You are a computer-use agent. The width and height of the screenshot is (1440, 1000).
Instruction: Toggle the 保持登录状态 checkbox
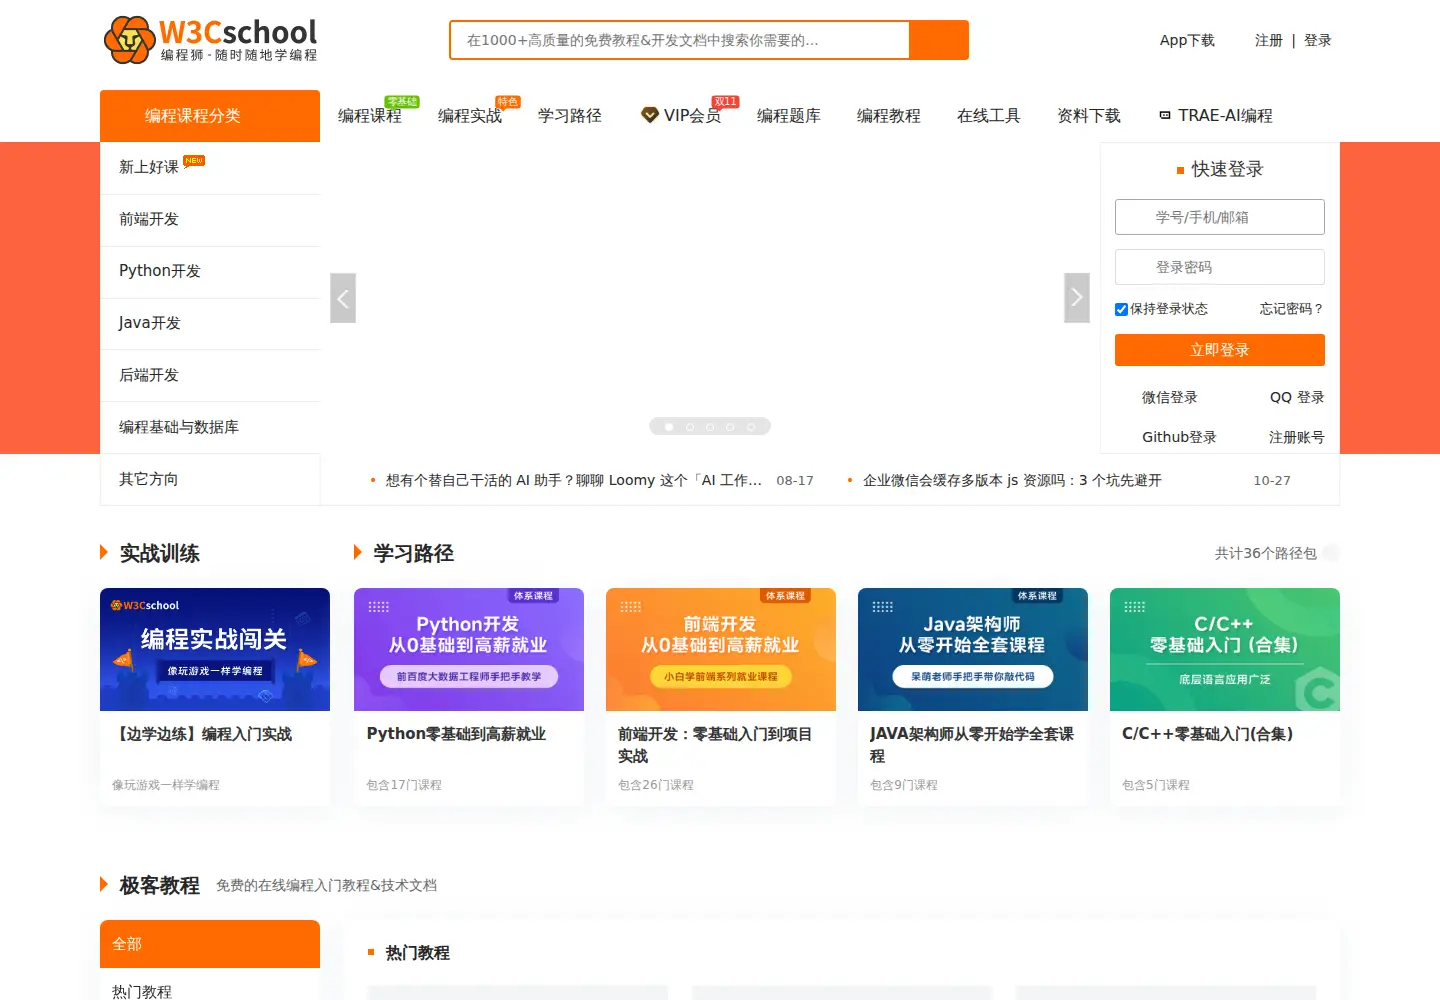pos(1121,309)
